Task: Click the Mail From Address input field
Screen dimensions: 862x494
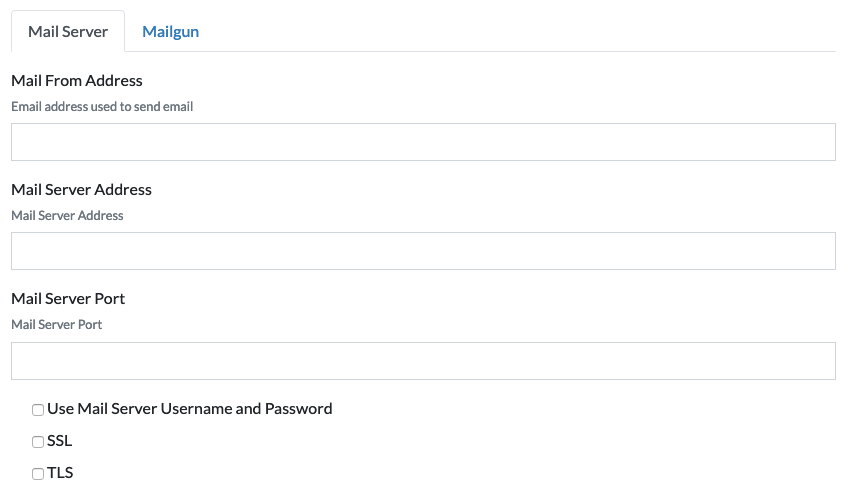Action: pos(423,142)
